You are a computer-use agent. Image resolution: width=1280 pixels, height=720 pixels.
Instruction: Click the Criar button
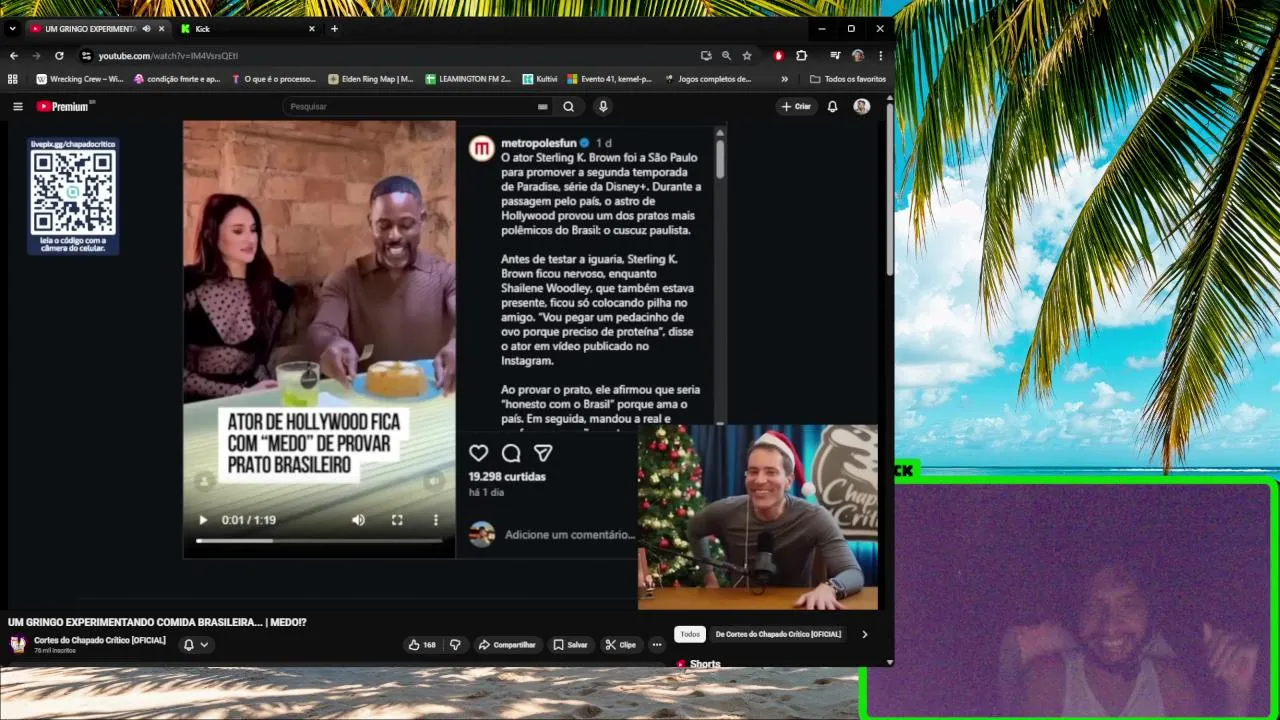[796, 106]
